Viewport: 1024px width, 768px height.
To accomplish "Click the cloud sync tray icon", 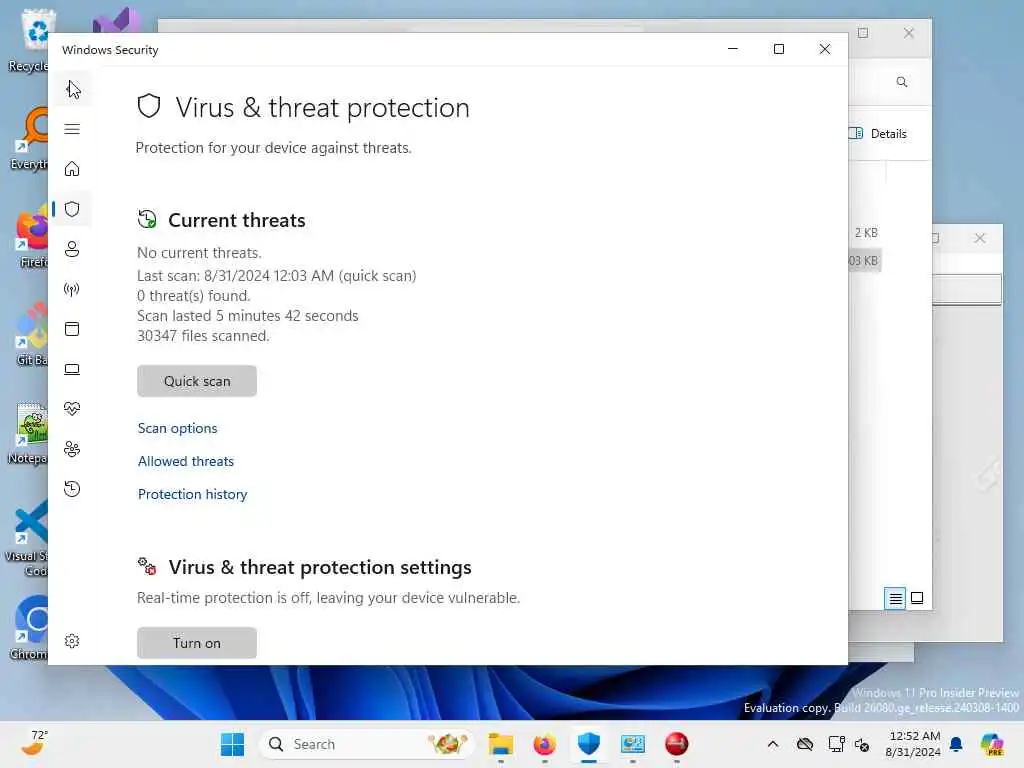I will tap(805, 744).
